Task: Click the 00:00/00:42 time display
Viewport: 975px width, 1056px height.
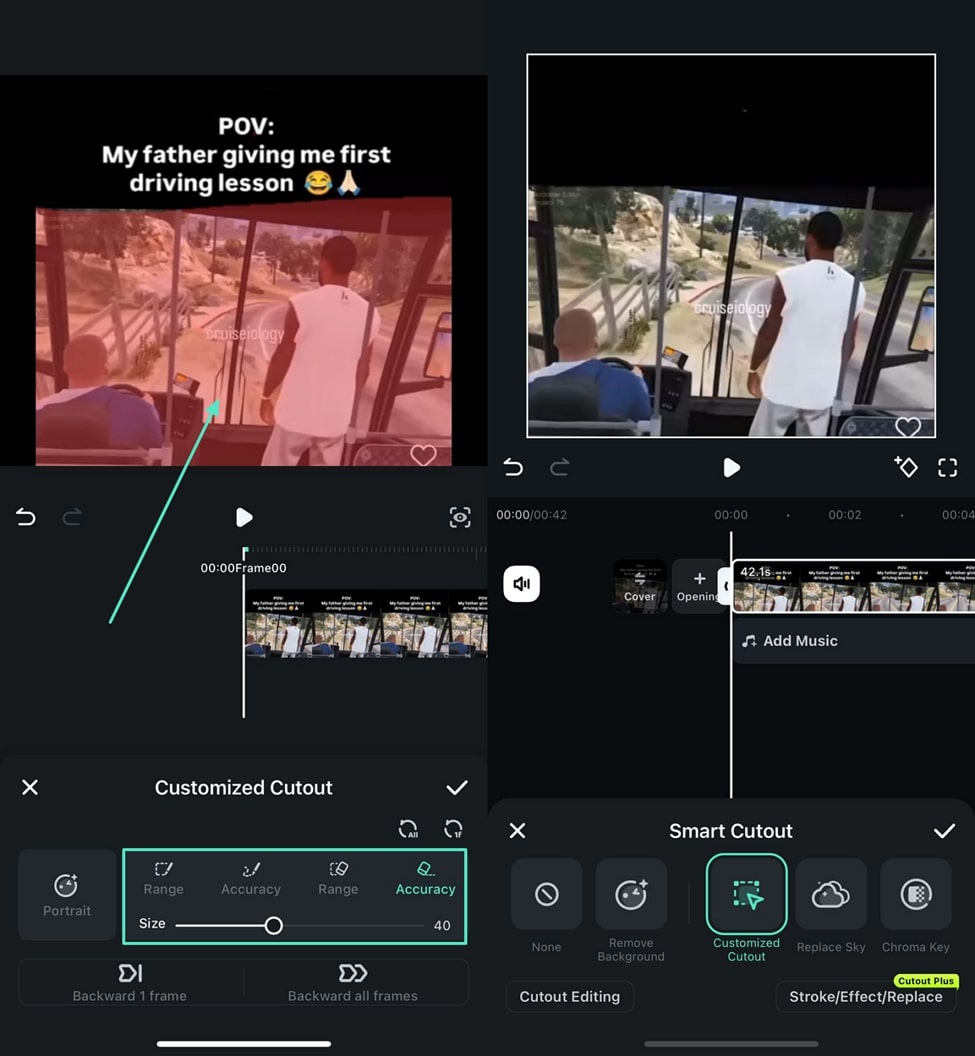Action: tap(531, 515)
